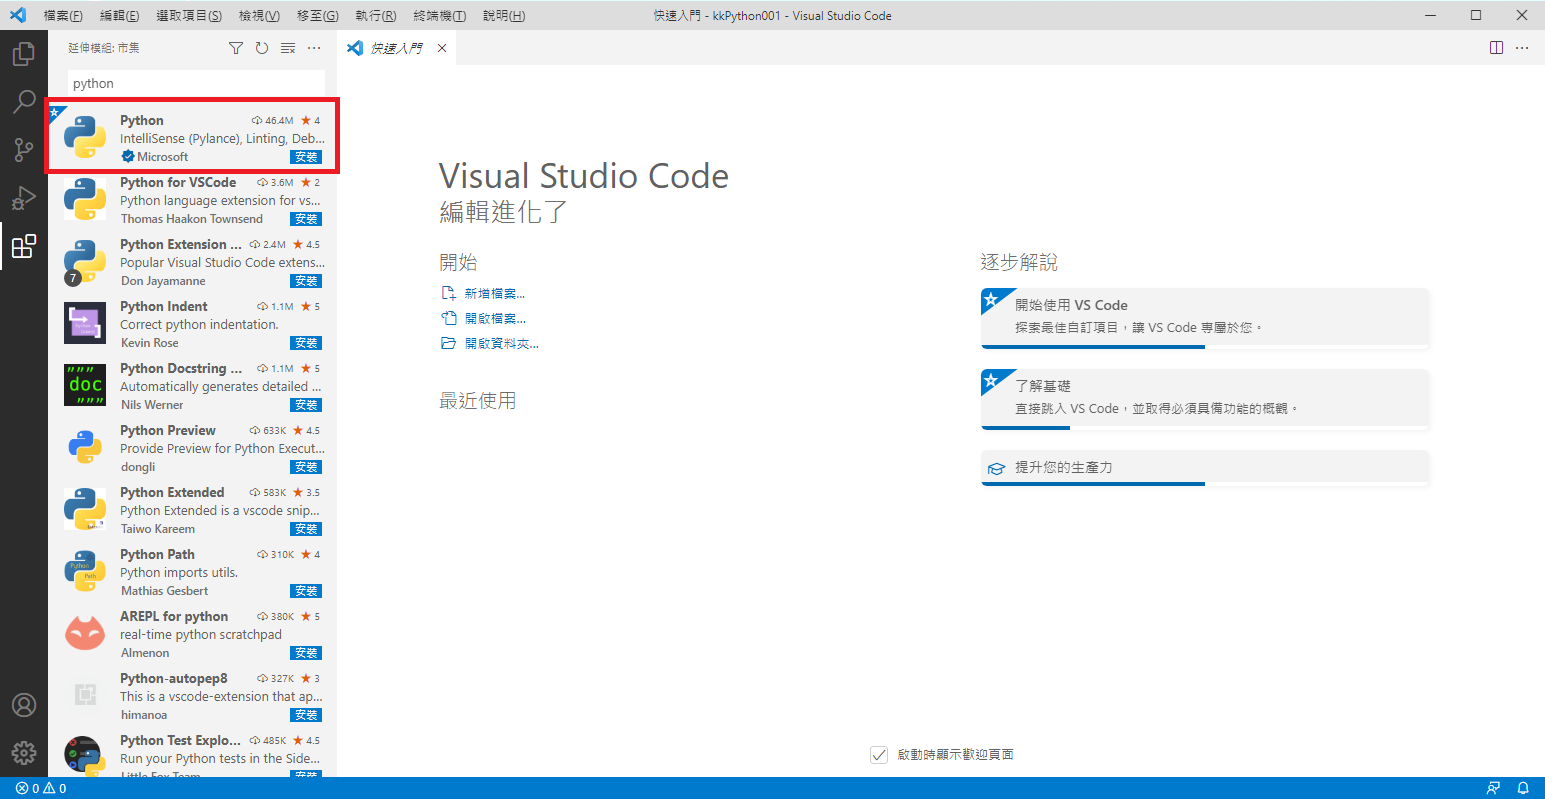Open the Source Control view
This screenshot has height=799, width=1545.
point(24,150)
